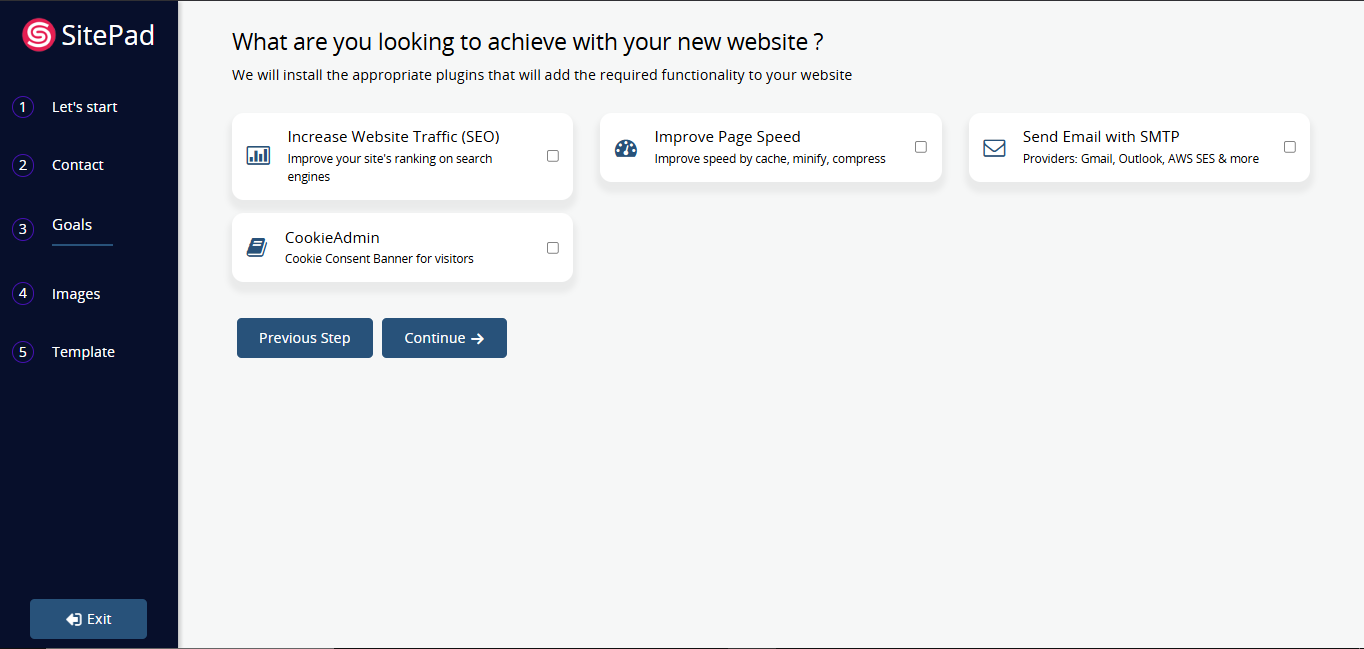Screen dimensions: 1364x649
Task: Click the Page Speed gauge icon
Action: click(x=626, y=148)
